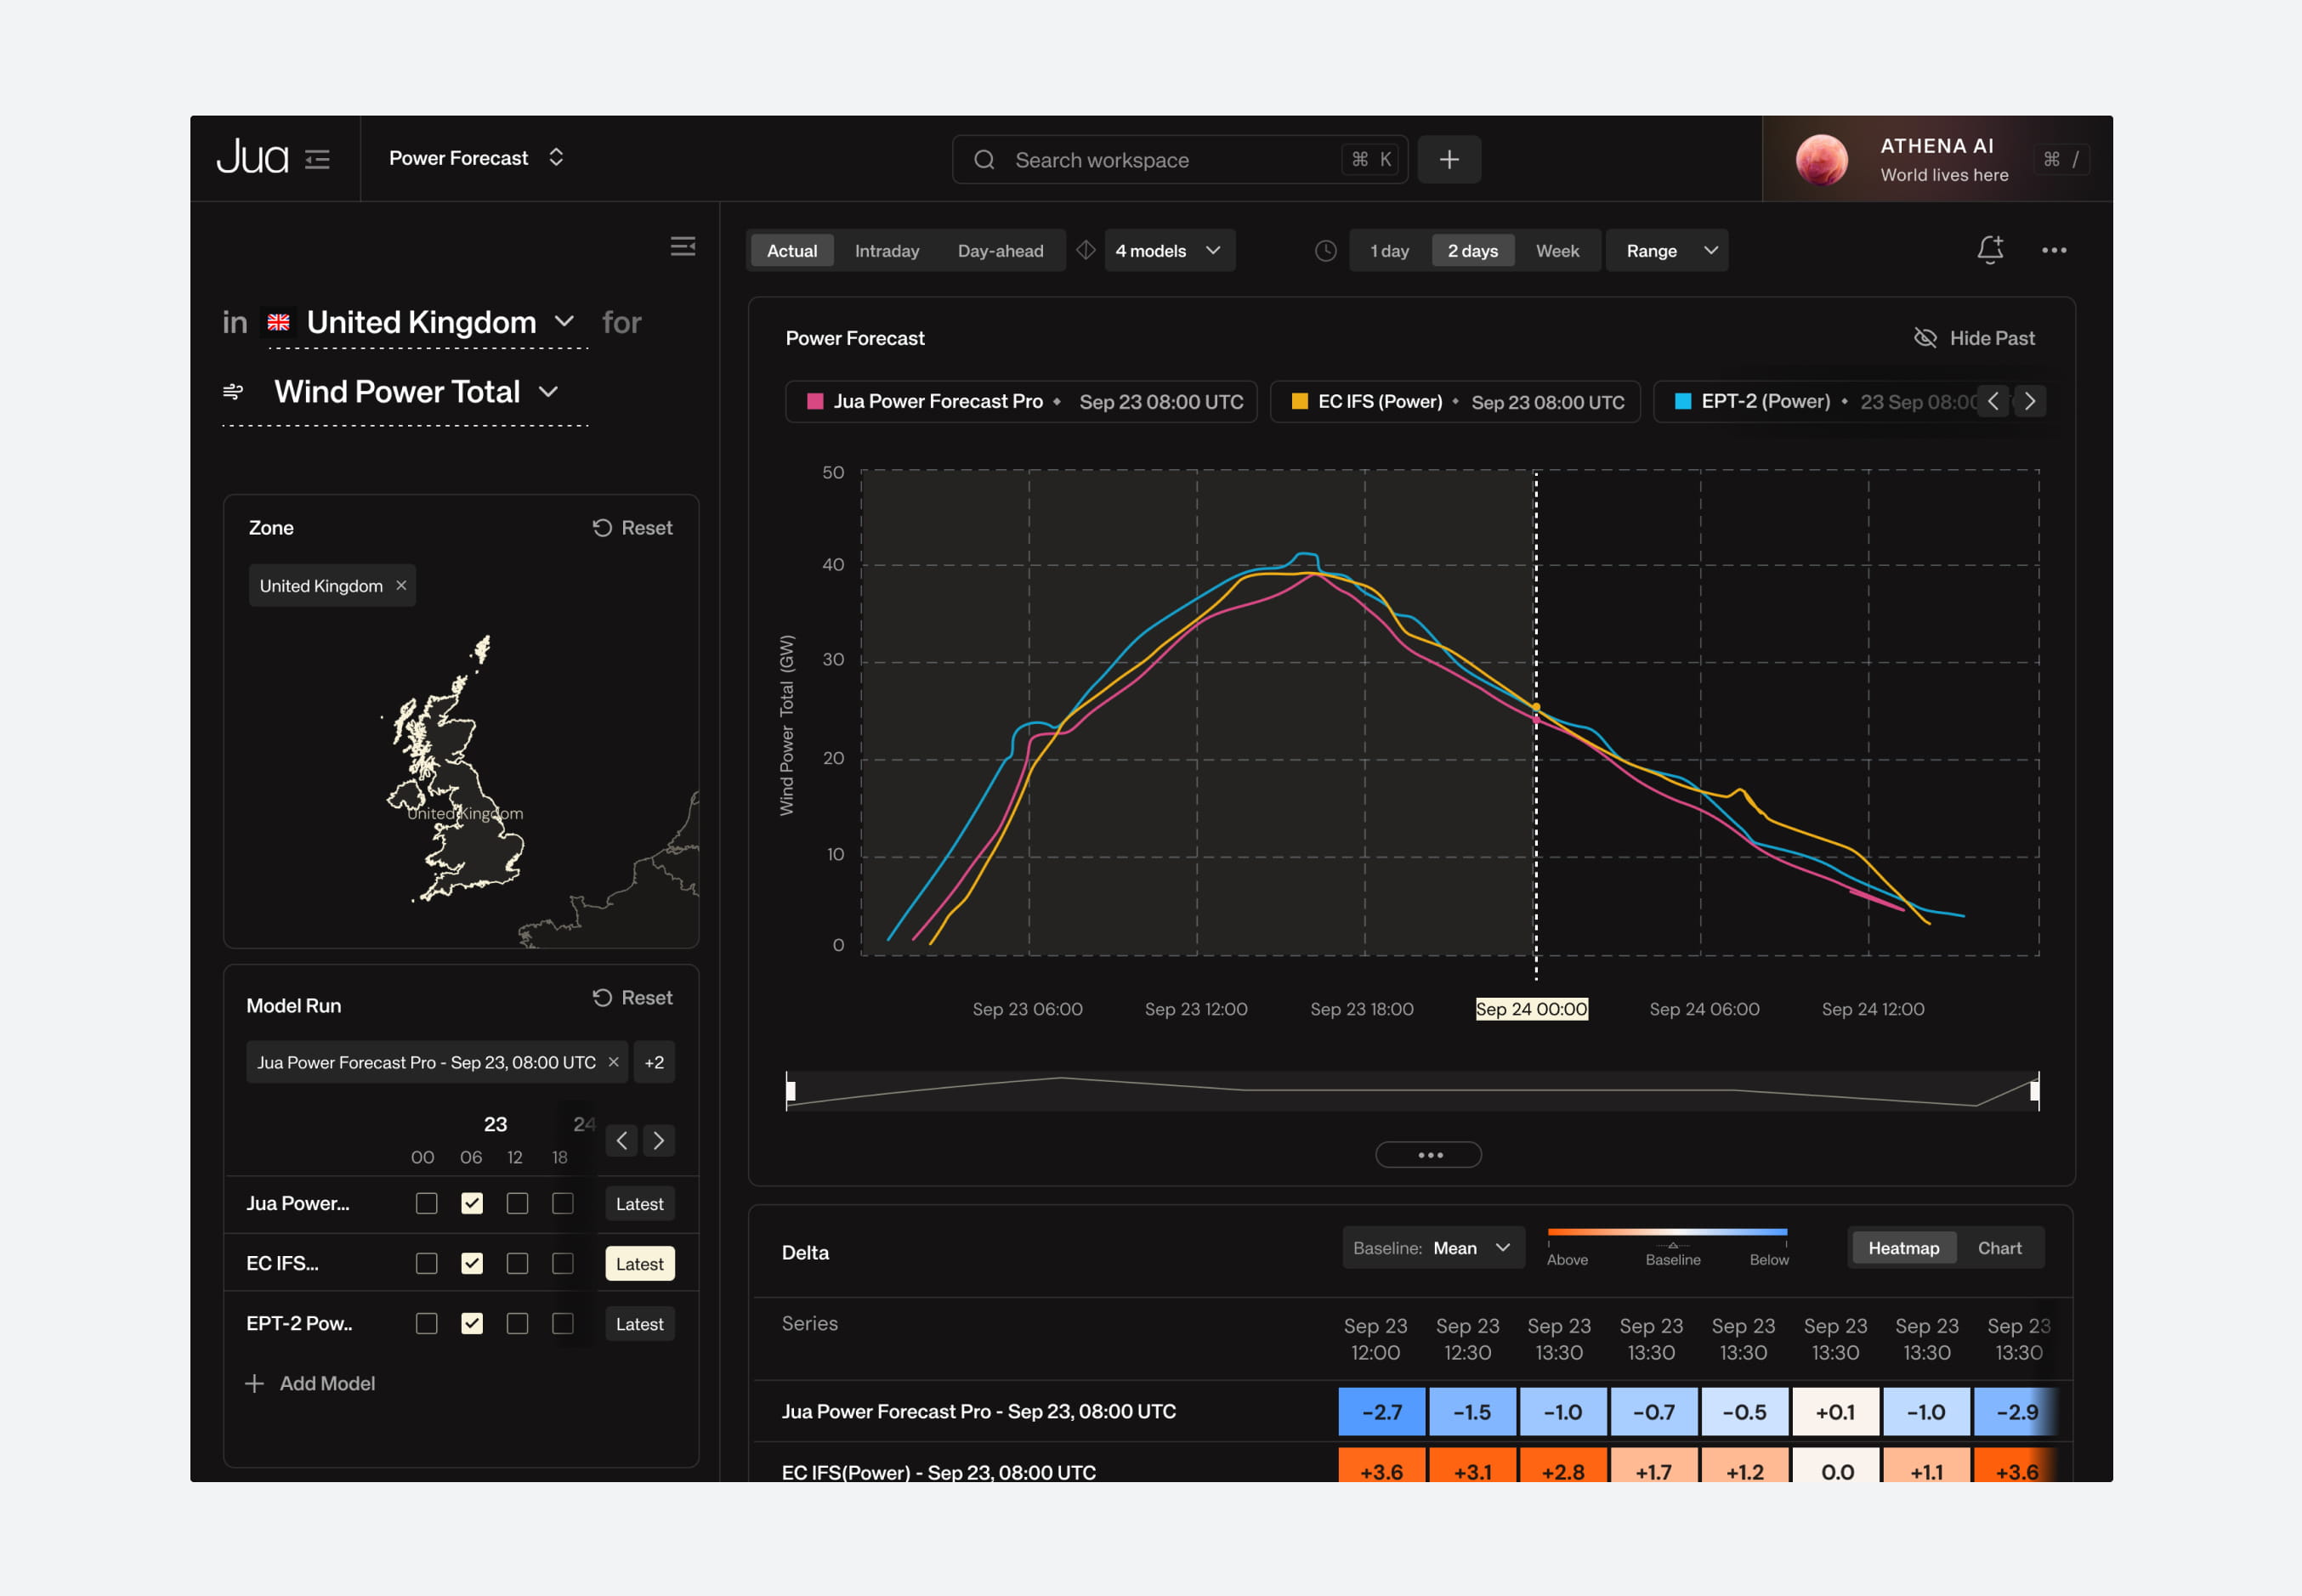Screen dimensions: 2302x1596
Task: Click the EPT-2 (Power) blue swatch
Action: click(1683, 401)
